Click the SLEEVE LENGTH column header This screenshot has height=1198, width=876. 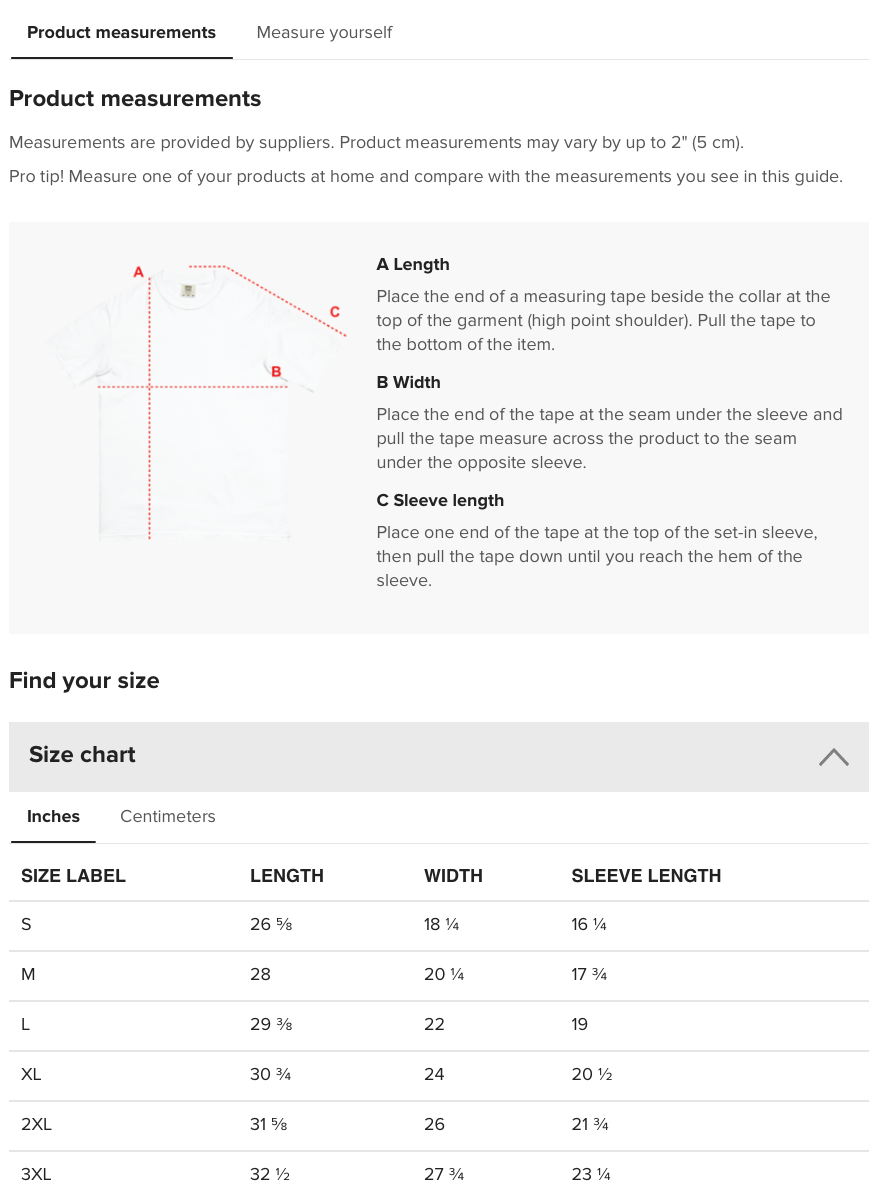click(x=646, y=876)
